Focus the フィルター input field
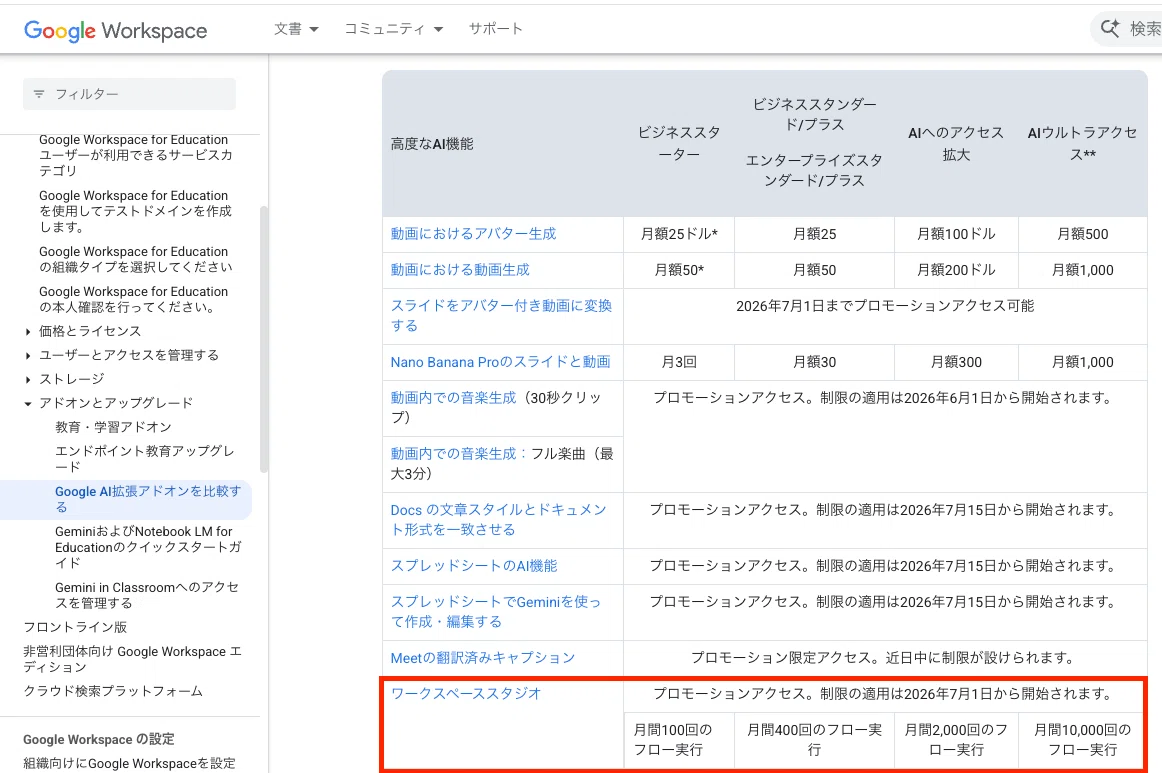Viewport: 1162px width, 773px height. click(x=129, y=94)
